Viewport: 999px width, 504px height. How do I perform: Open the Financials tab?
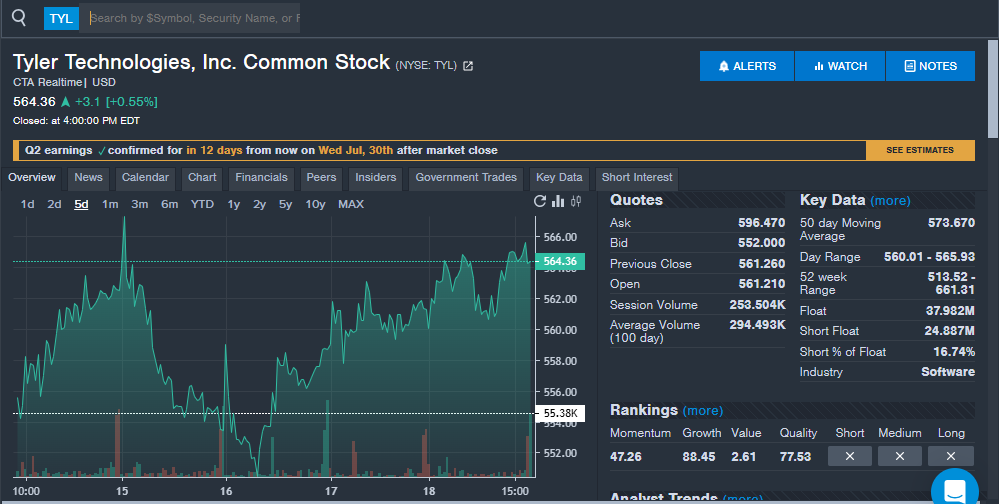coord(261,178)
